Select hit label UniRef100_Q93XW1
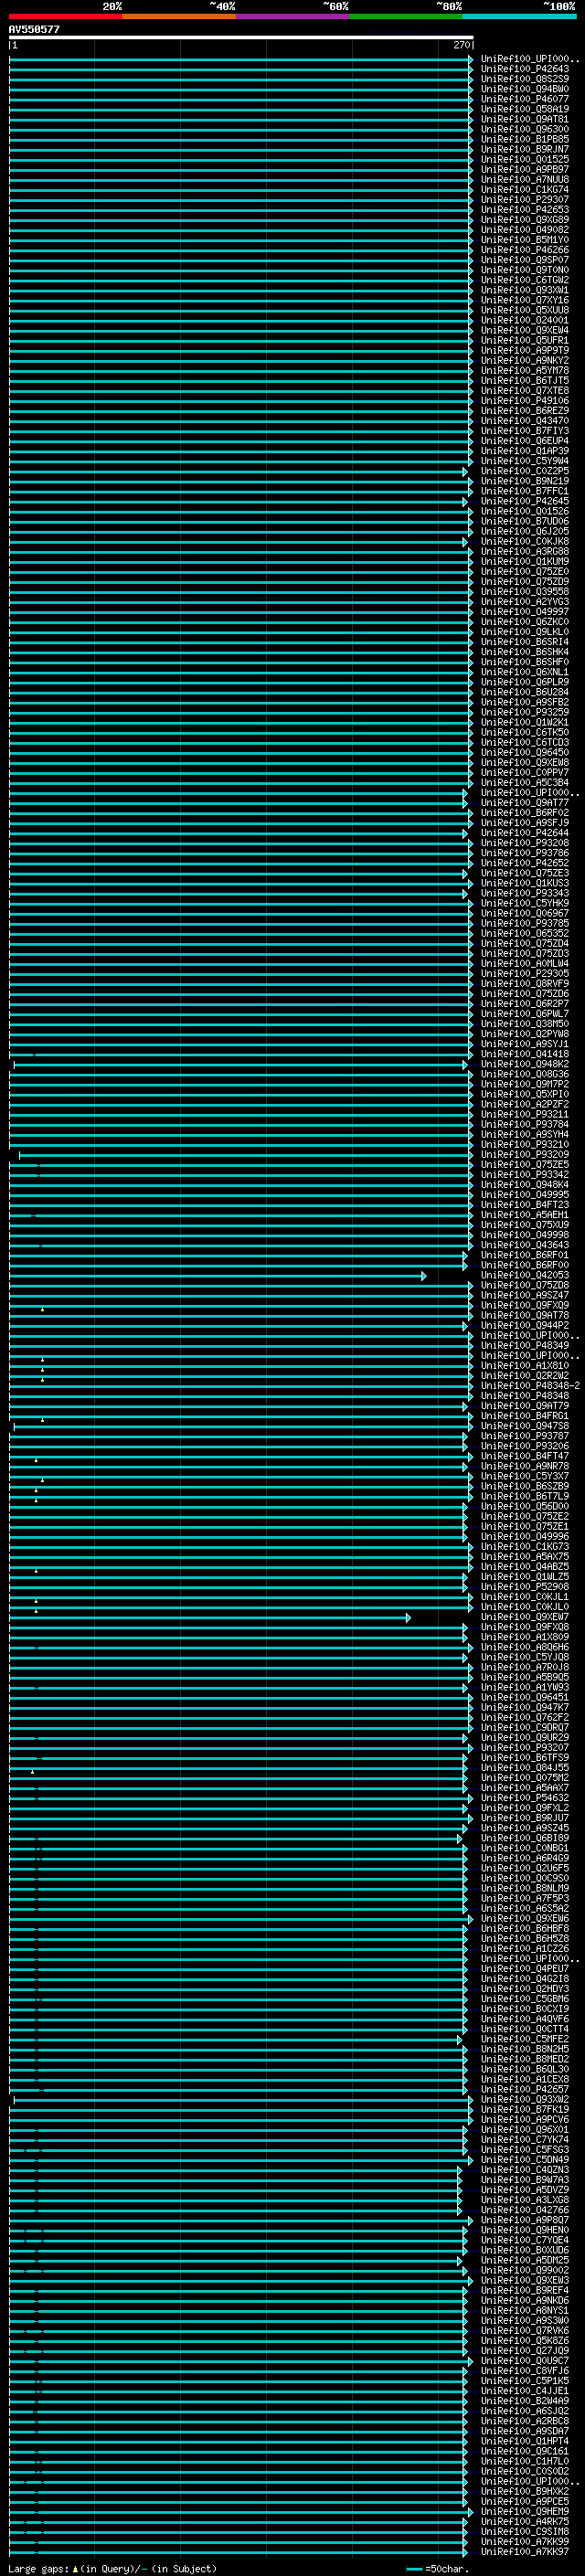585x2576 pixels. pyautogui.click(x=525, y=290)
